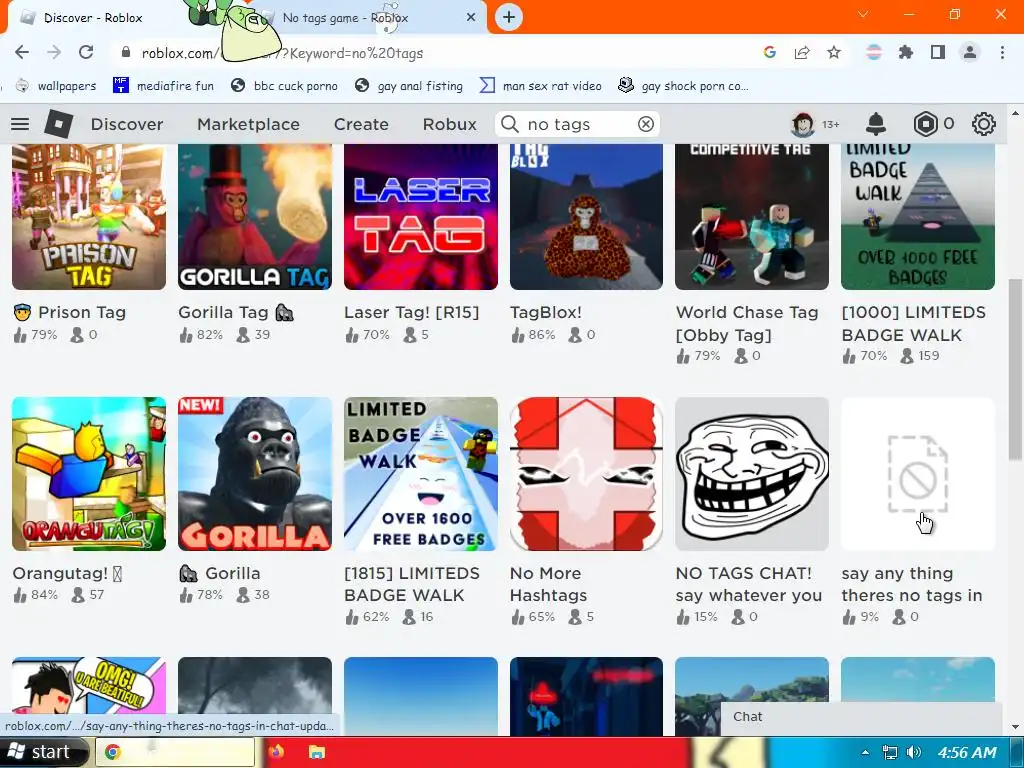Close the No tags game tab
The height and width of the screenshot is (768, 1024).
click(471, 17)
